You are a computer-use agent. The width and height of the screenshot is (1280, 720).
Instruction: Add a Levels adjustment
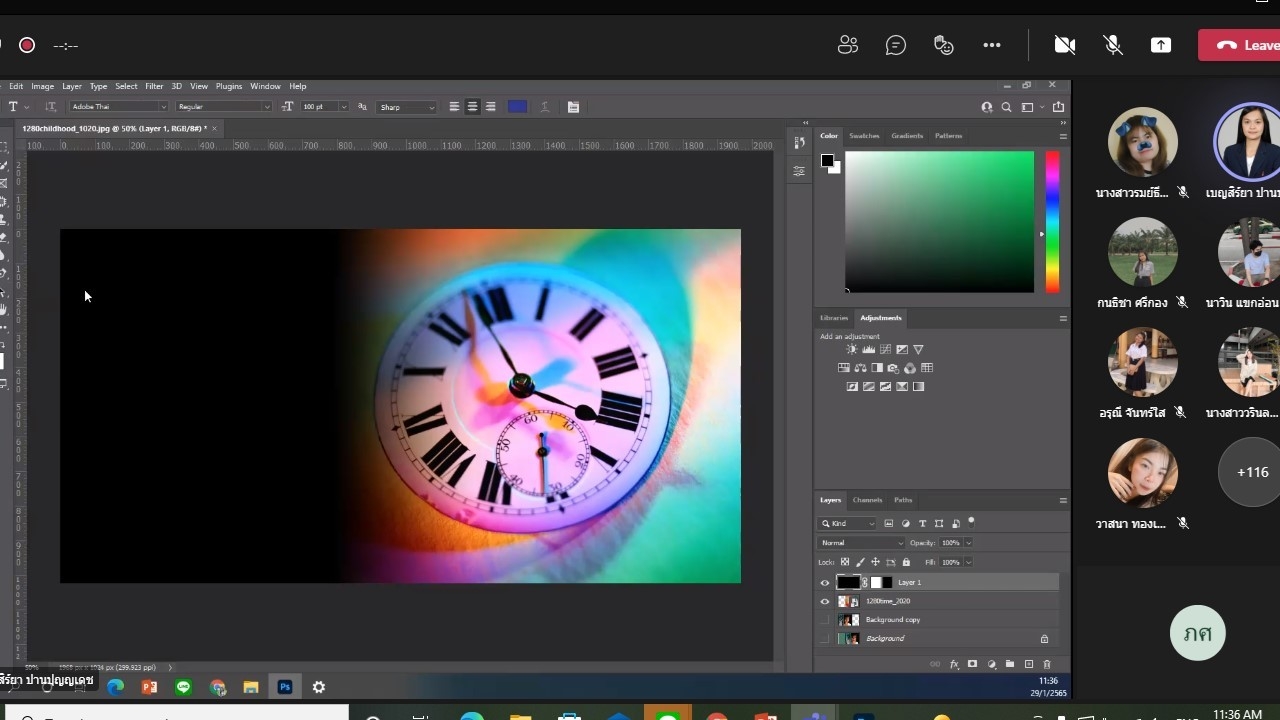pyautogui.click(x=868, y=349)
